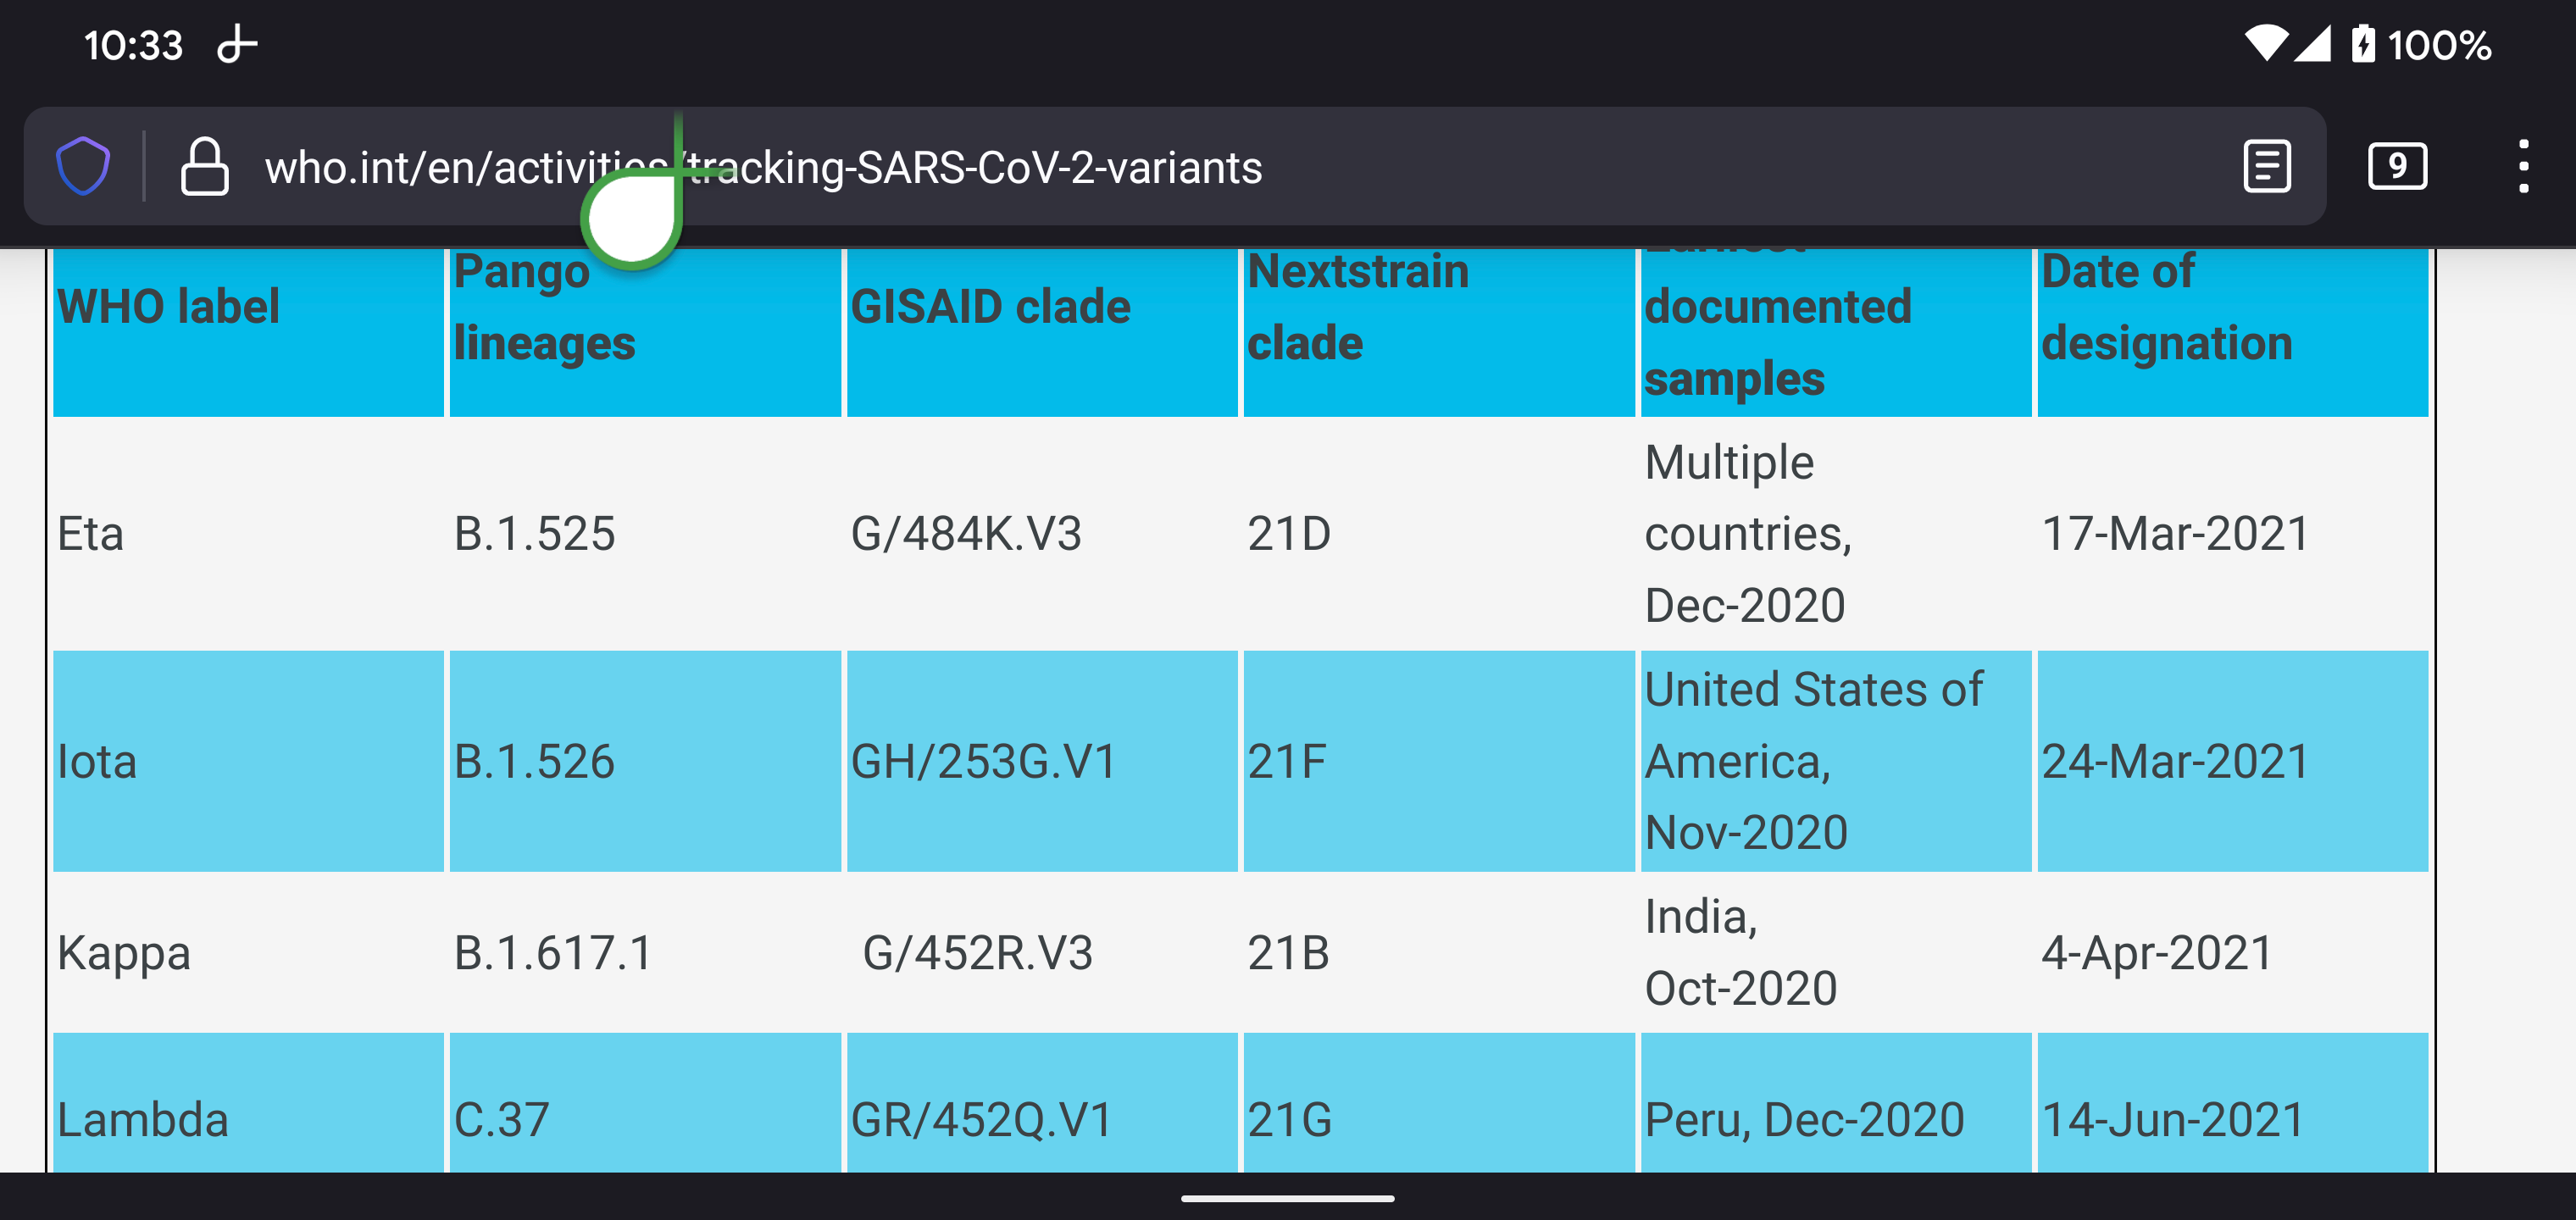Screen dimensions: 2576x1220
Task: Select the Eta variant cell
Action: (x=91, y=534)
